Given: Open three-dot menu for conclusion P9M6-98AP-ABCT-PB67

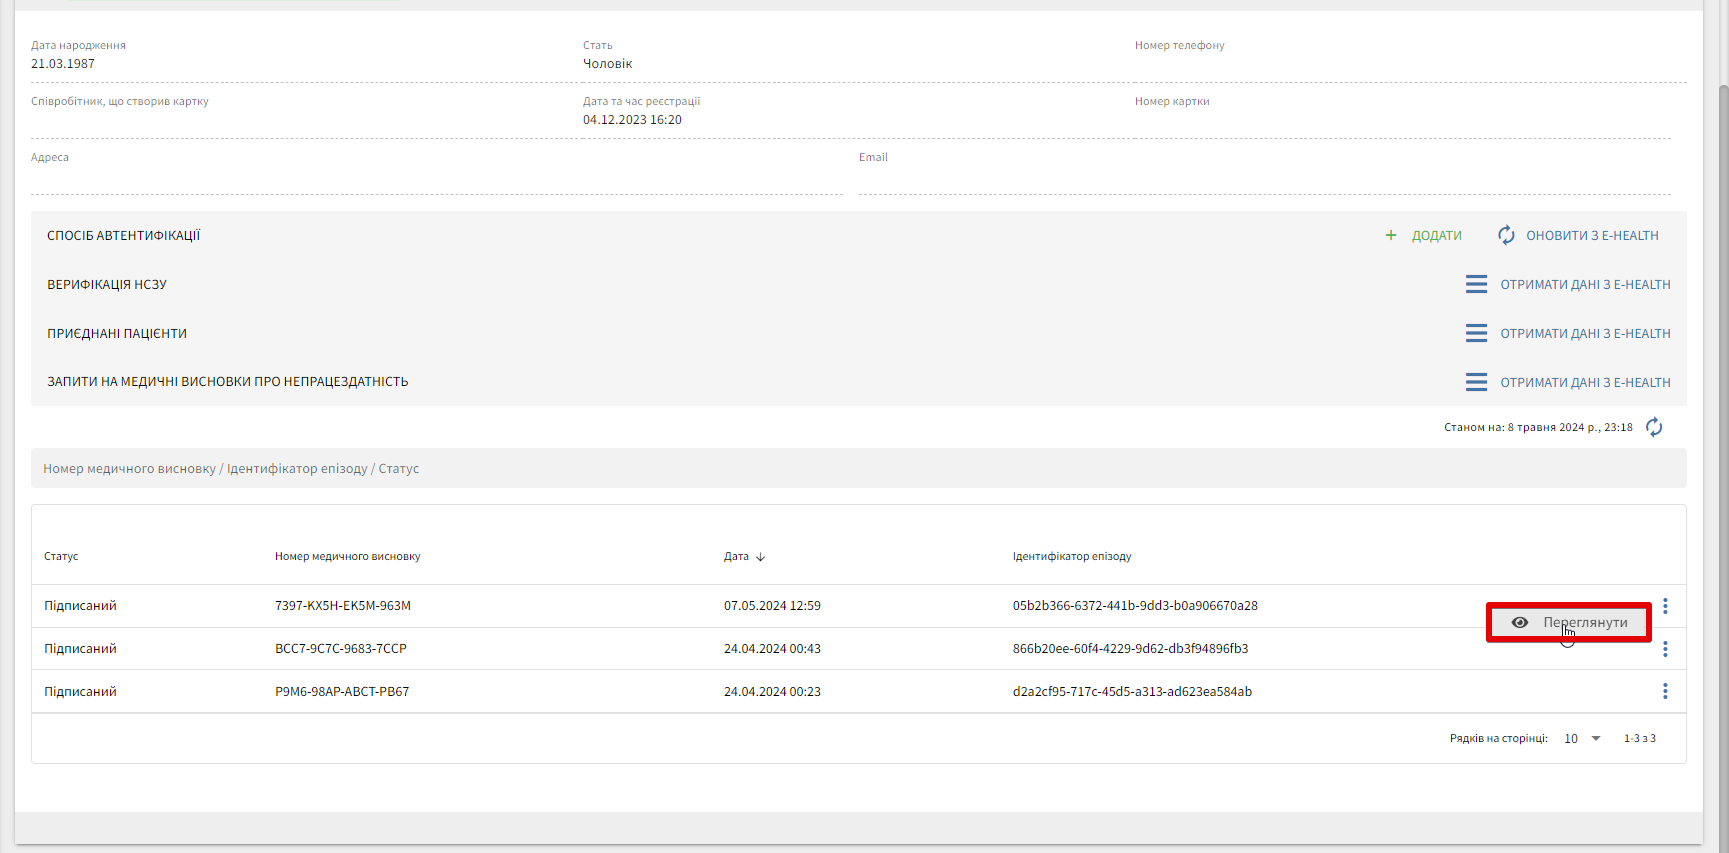Looking at the screenshot, I should point(1665,691).
